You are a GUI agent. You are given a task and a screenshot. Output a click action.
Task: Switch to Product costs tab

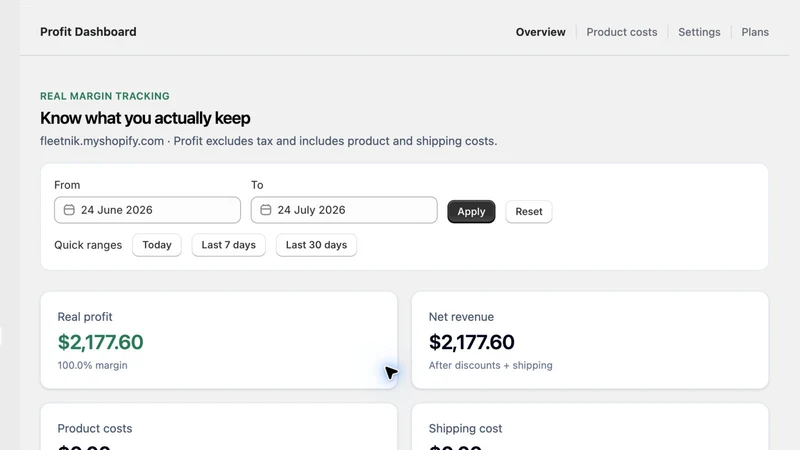(621, 32)
